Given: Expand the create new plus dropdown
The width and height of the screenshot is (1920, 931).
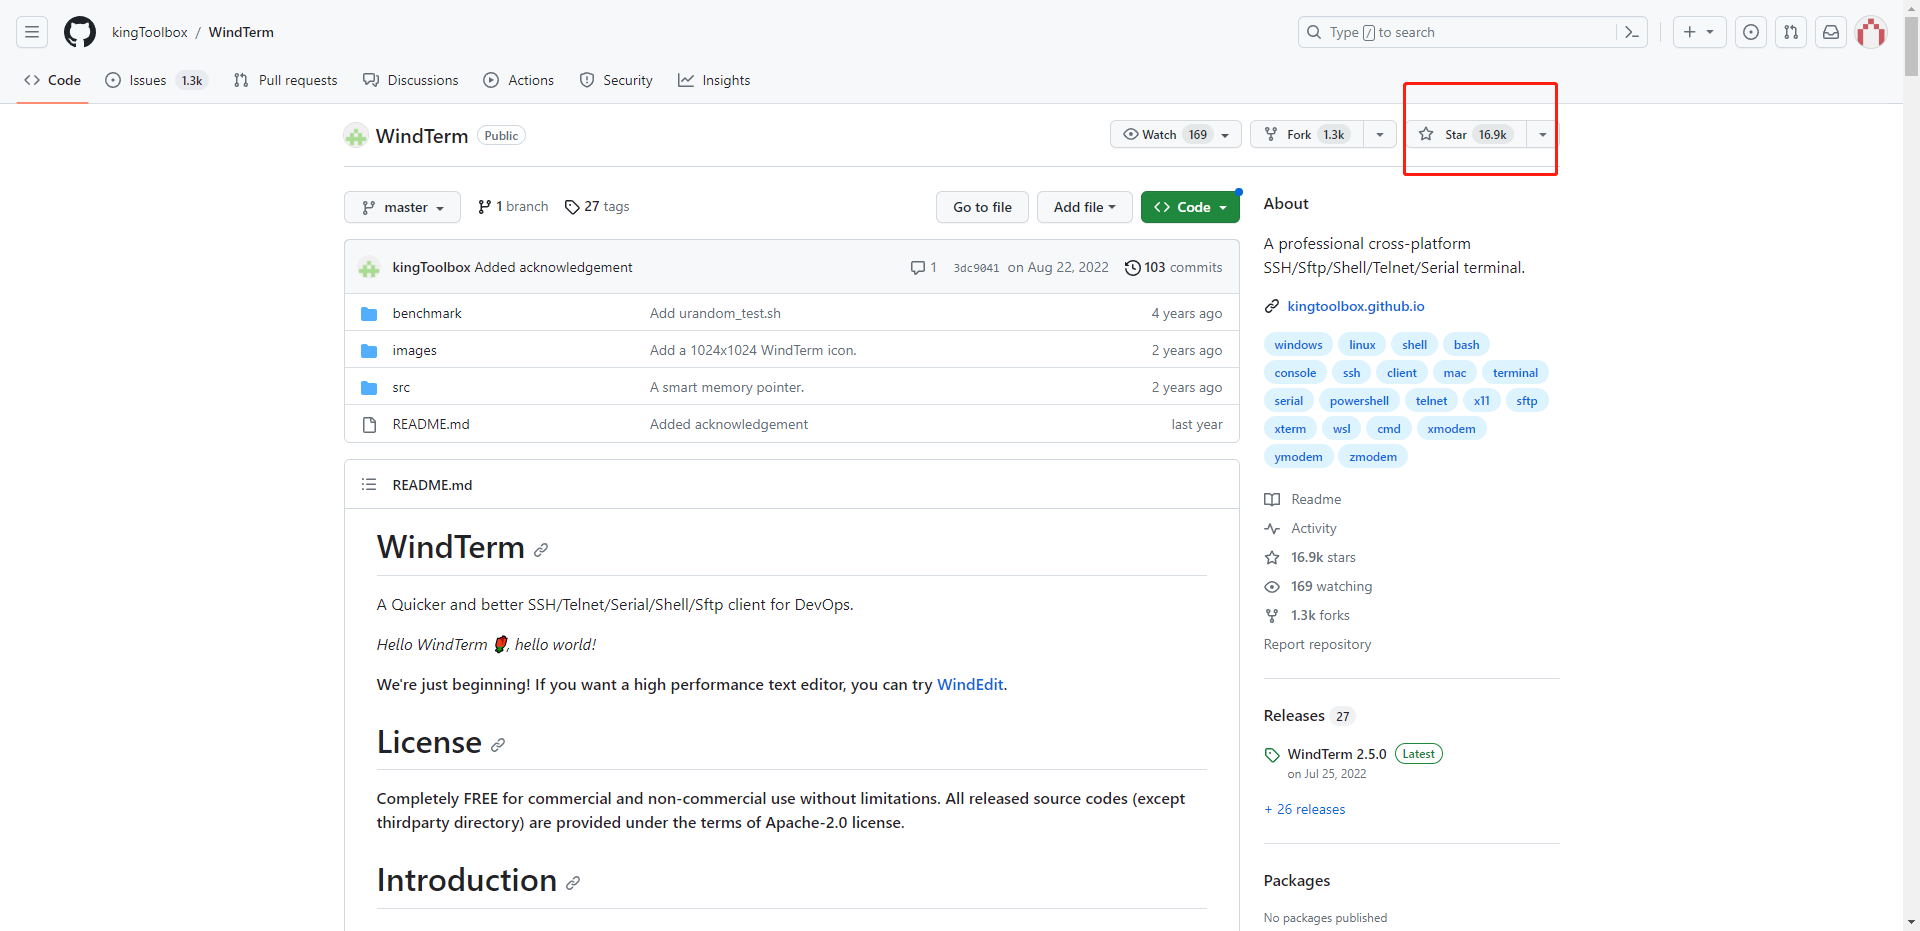Looking at the screenshot, I should 1699,32.
